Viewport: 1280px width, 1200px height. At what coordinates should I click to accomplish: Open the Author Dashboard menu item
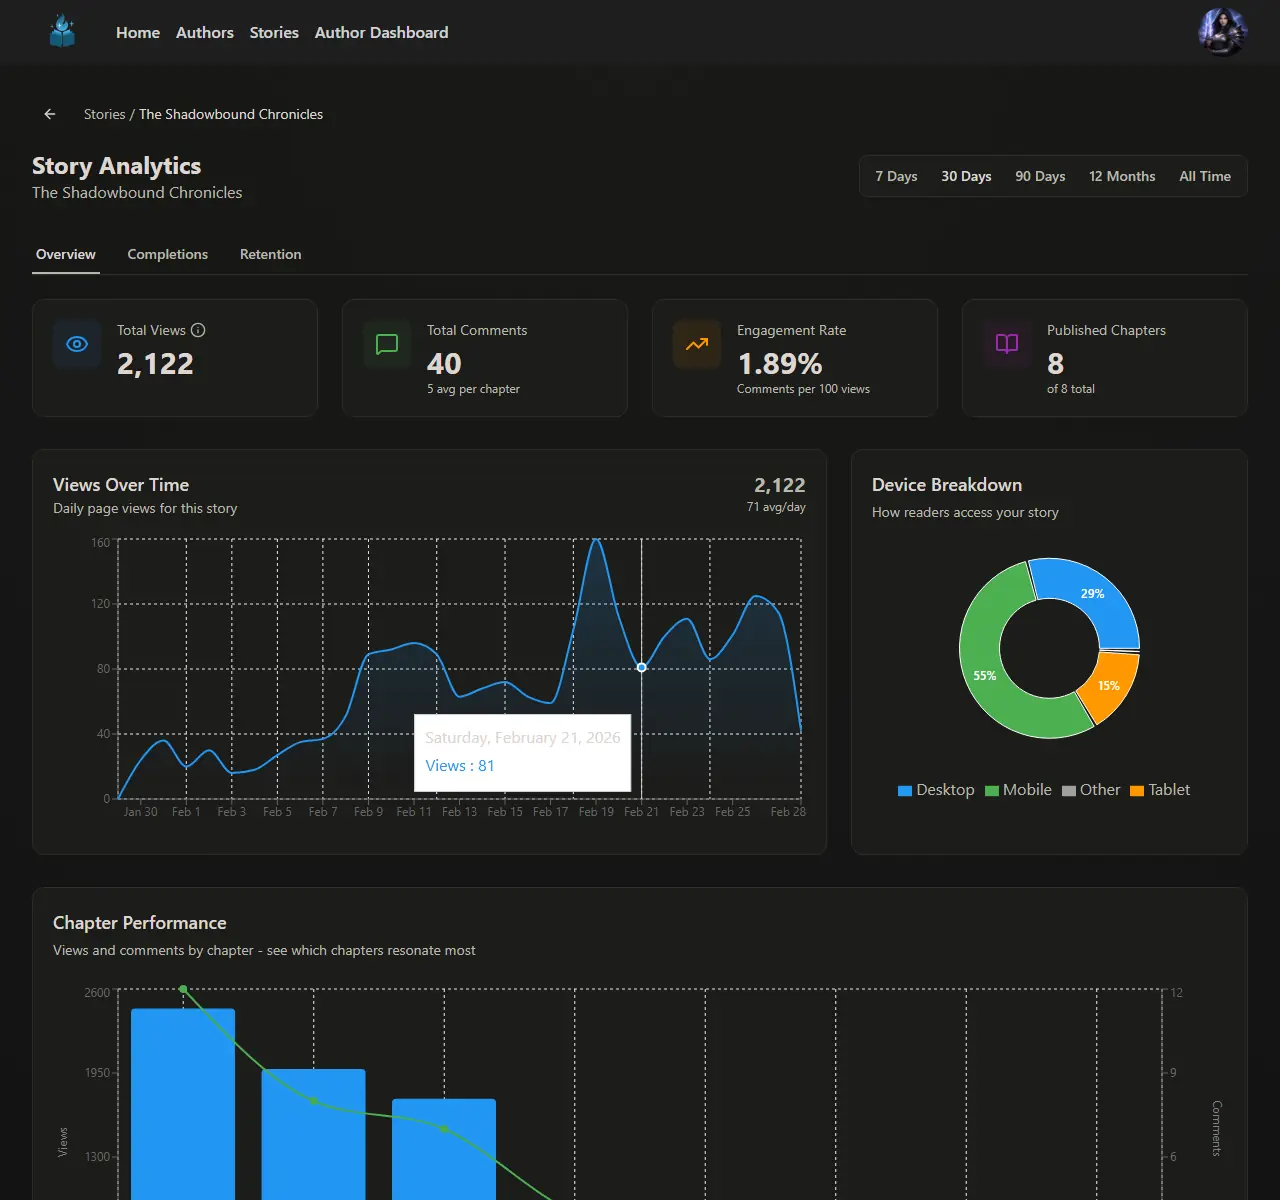[x=381, y=32]
